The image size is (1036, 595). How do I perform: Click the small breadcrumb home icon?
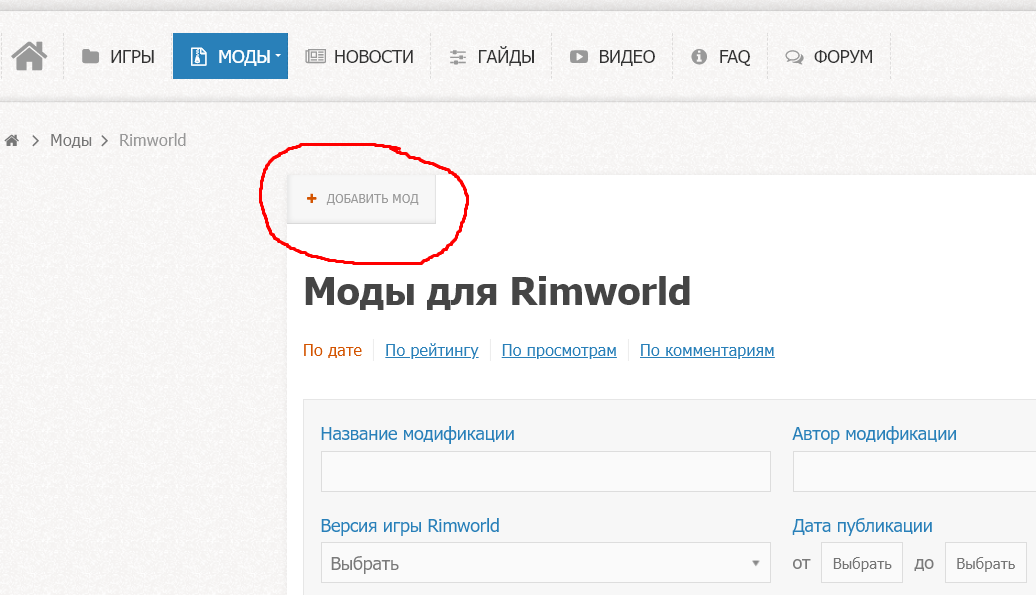12,140
